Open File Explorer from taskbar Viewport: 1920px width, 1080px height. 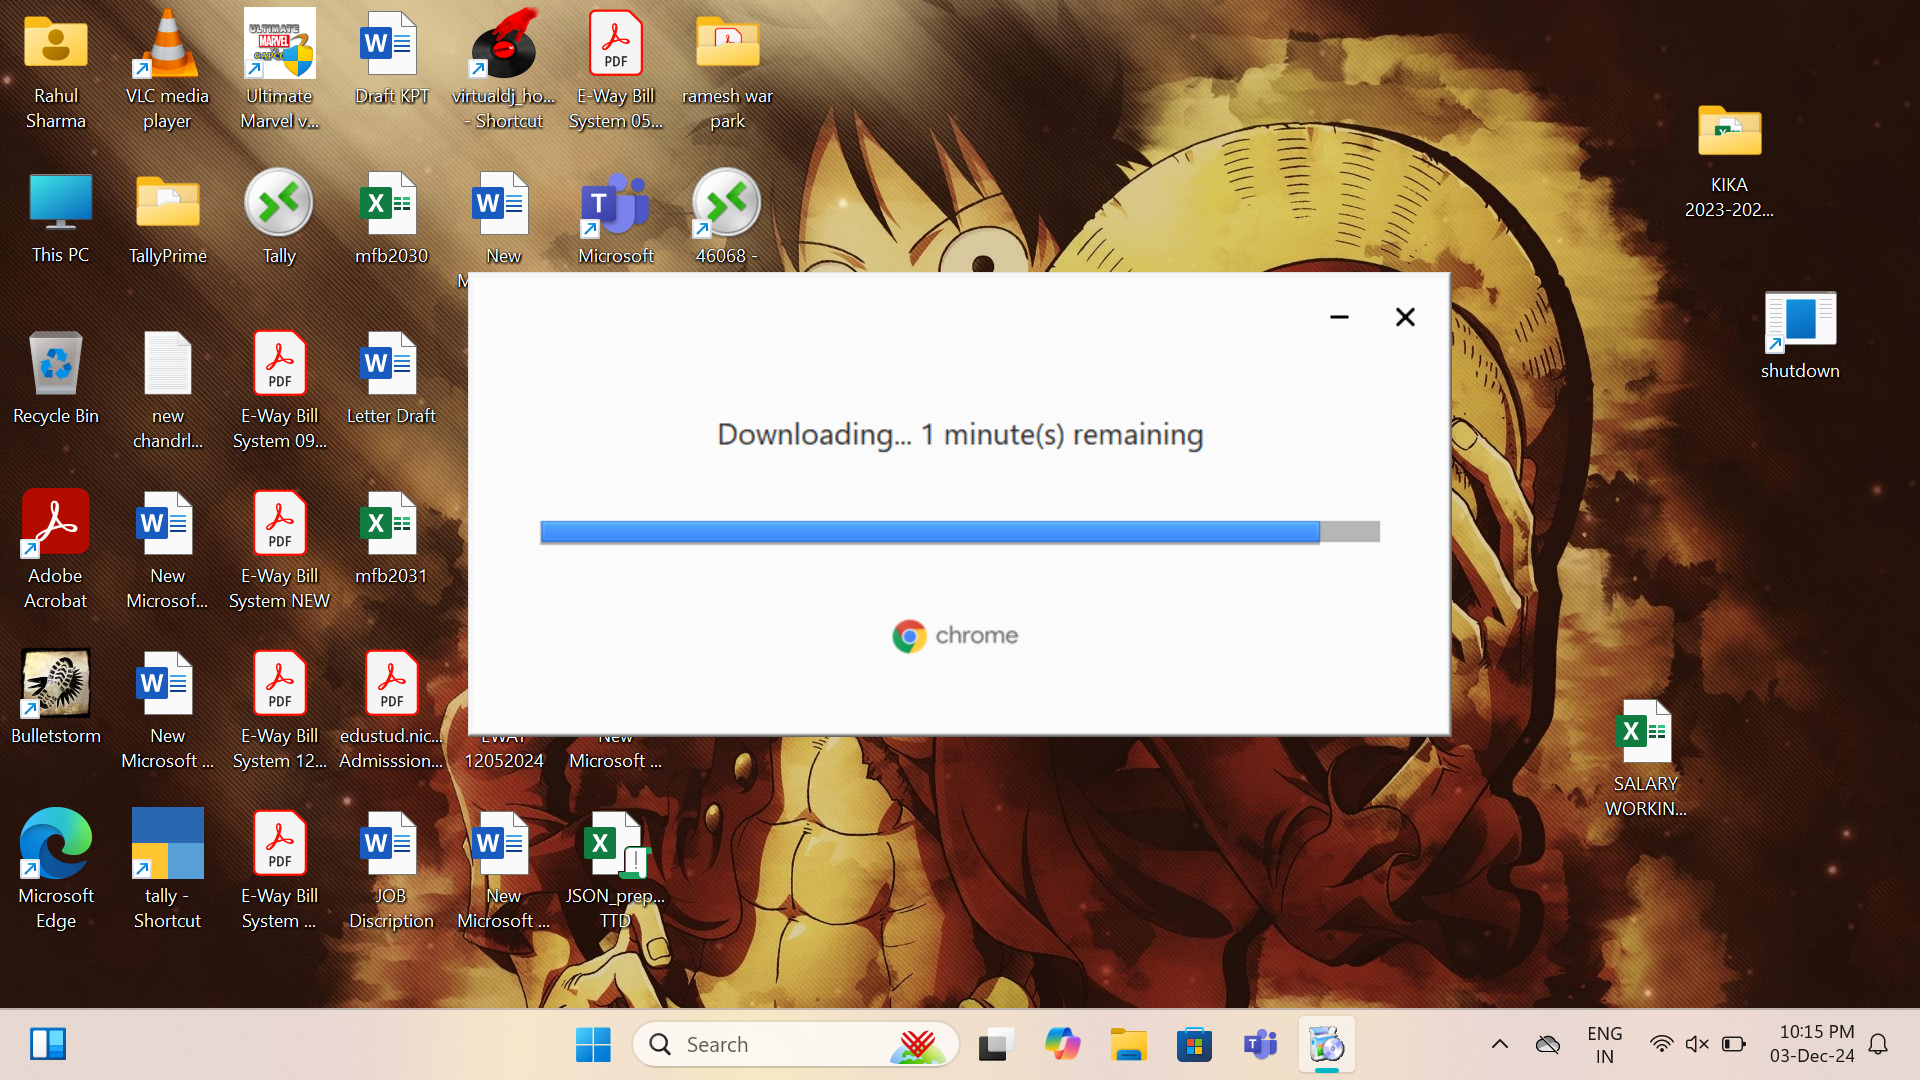click(1128, 1045)
